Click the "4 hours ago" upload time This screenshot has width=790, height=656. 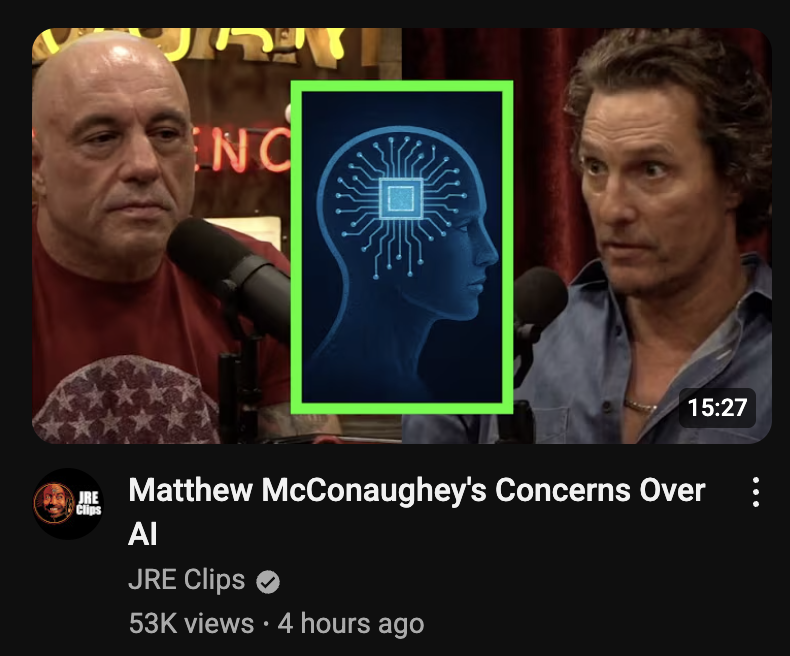click(x=351, y=623)
